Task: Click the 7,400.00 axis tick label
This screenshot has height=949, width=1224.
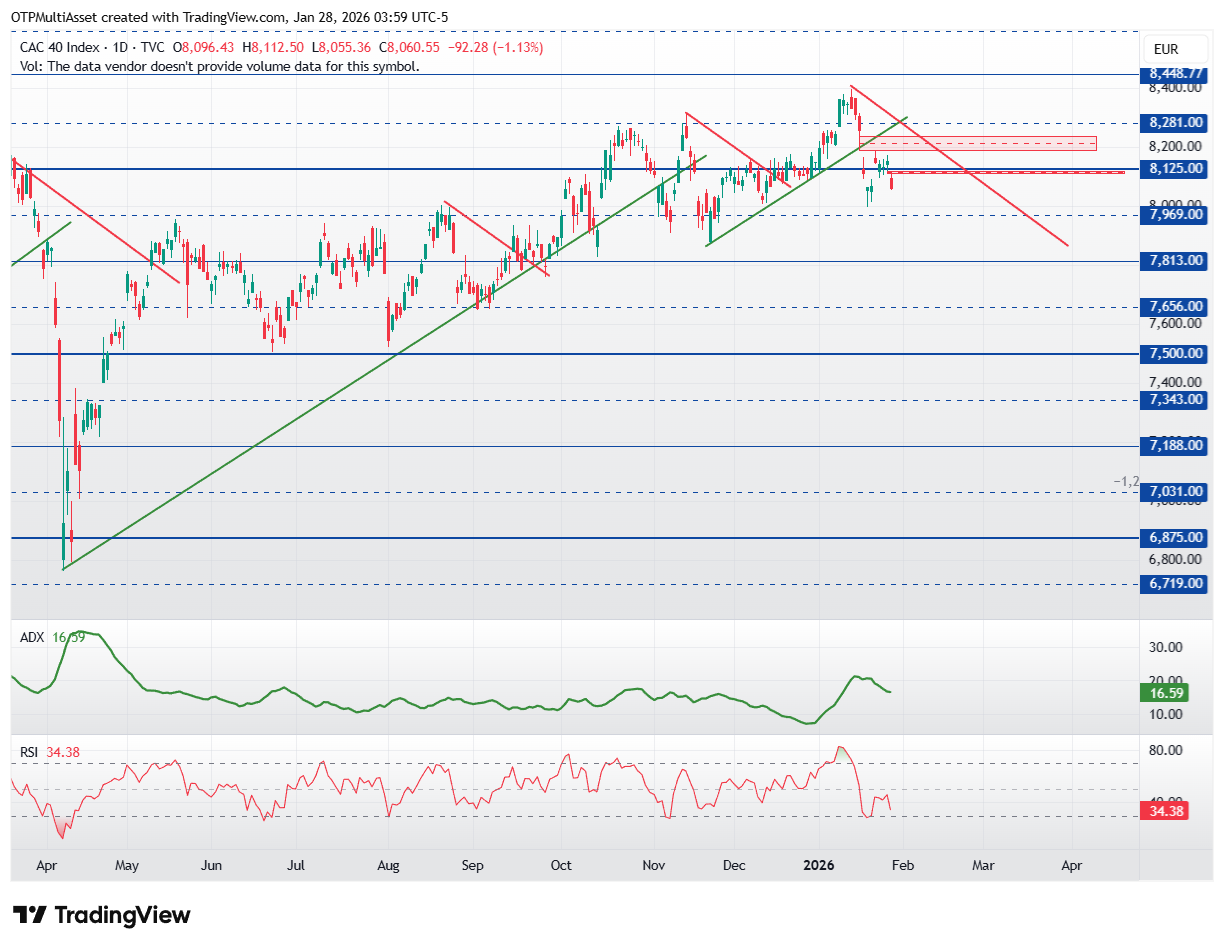Action: (1174, 382)
